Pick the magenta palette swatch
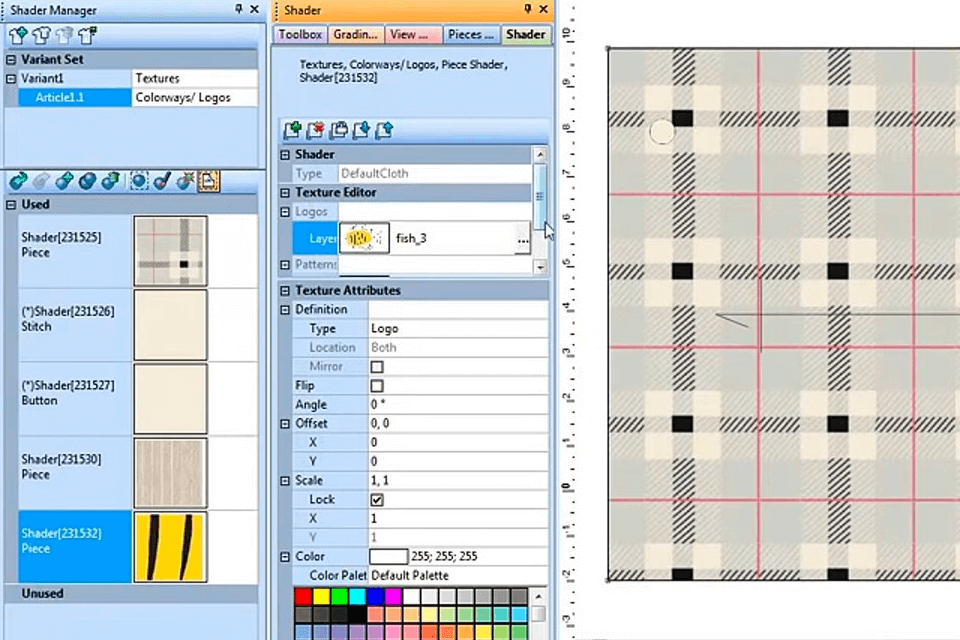 394,596
